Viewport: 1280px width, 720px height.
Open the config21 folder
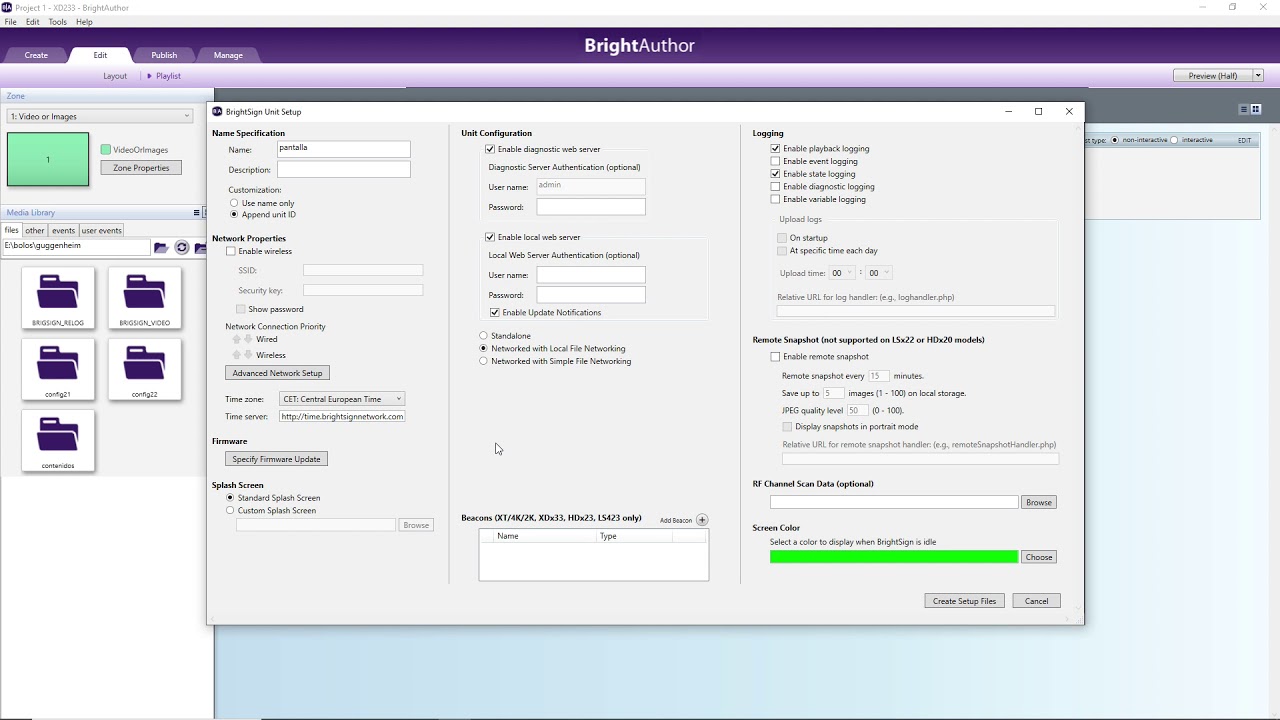58,369
